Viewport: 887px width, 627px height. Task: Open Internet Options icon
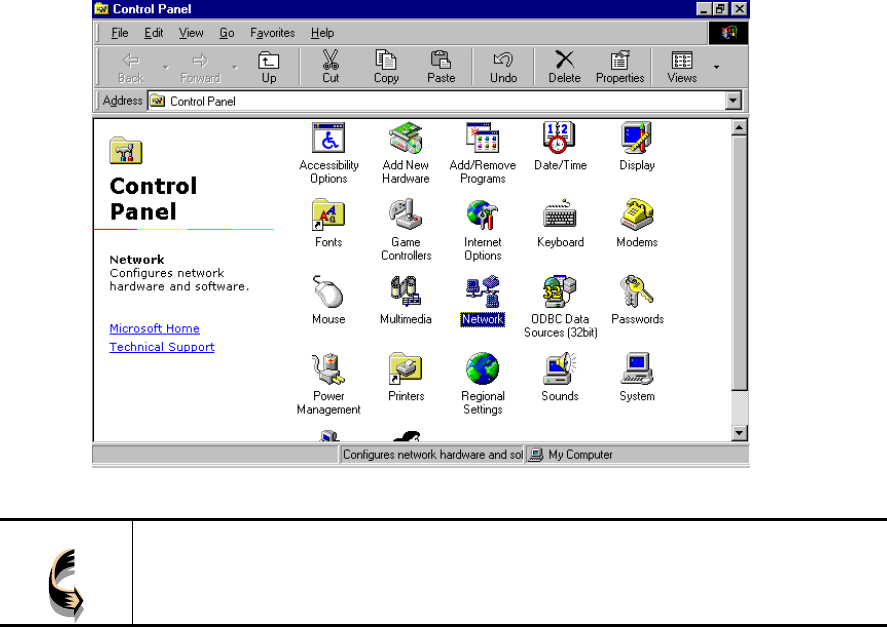pos(483,230)
